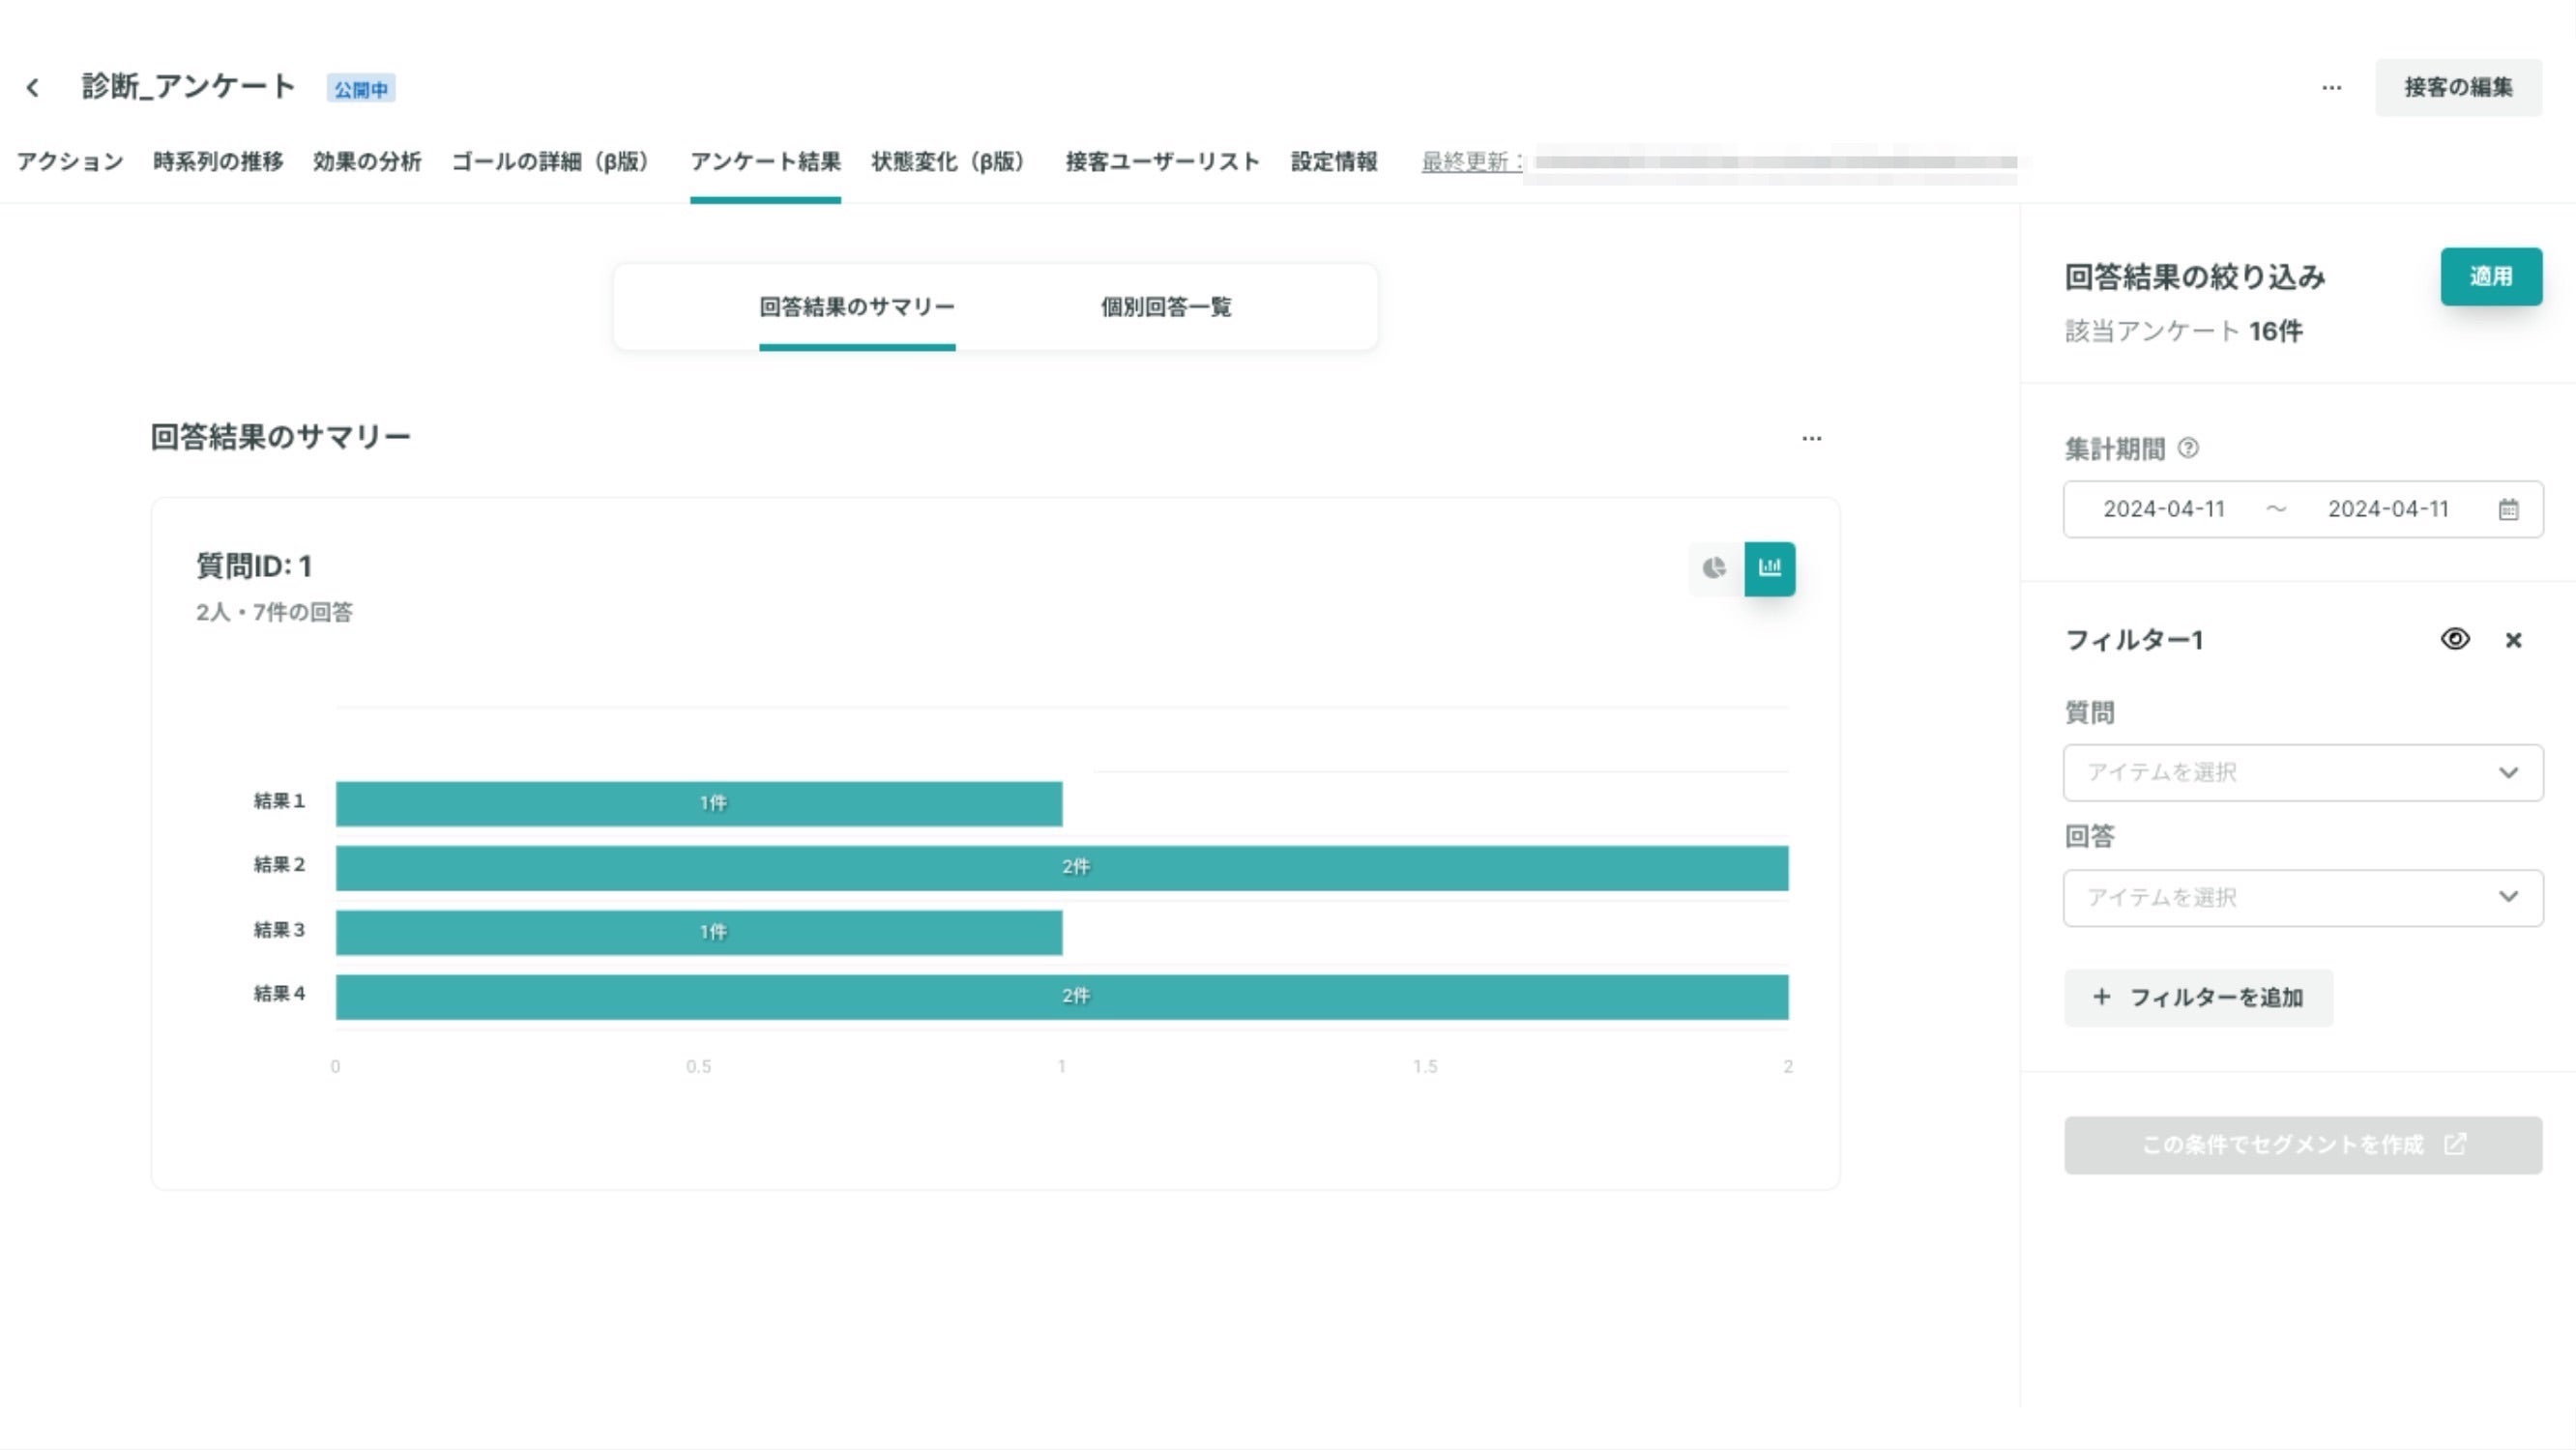Expand the 回答 item dropdown
Screen dimensions: 2576x1450
(2303, 898)
